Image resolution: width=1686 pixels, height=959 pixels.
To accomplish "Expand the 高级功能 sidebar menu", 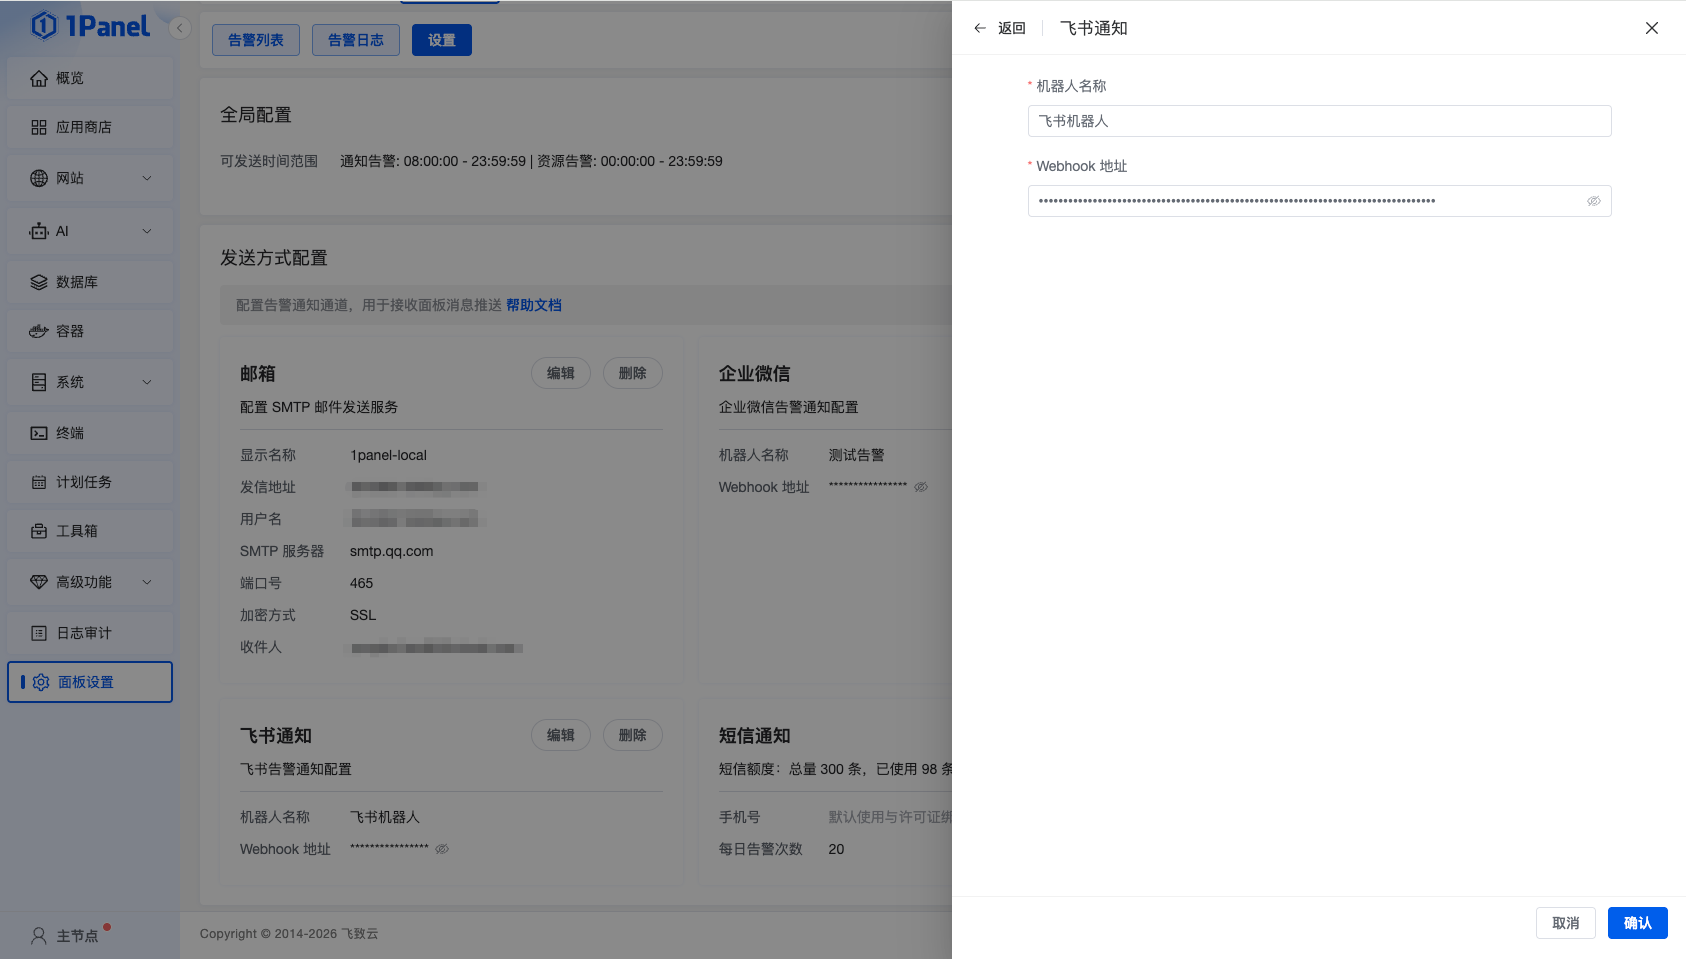I will (x=147, y=582).
